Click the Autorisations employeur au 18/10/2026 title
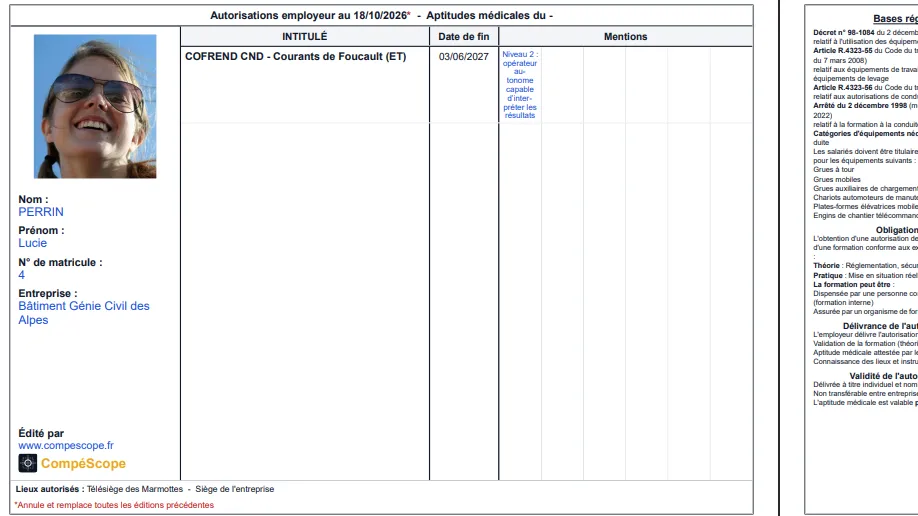The height and width of the screenshot is (516, 918). [x=310, y=16]
